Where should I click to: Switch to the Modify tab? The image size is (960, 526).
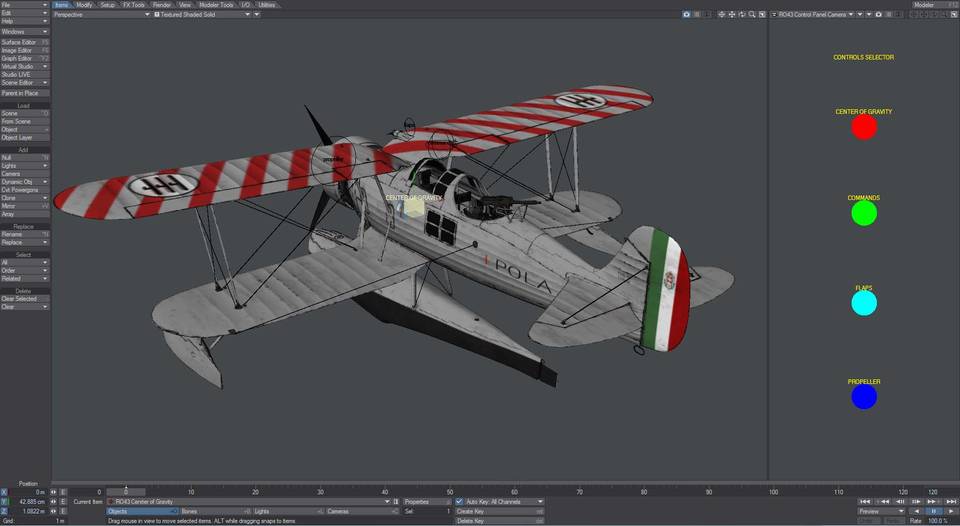pos(84,5)
